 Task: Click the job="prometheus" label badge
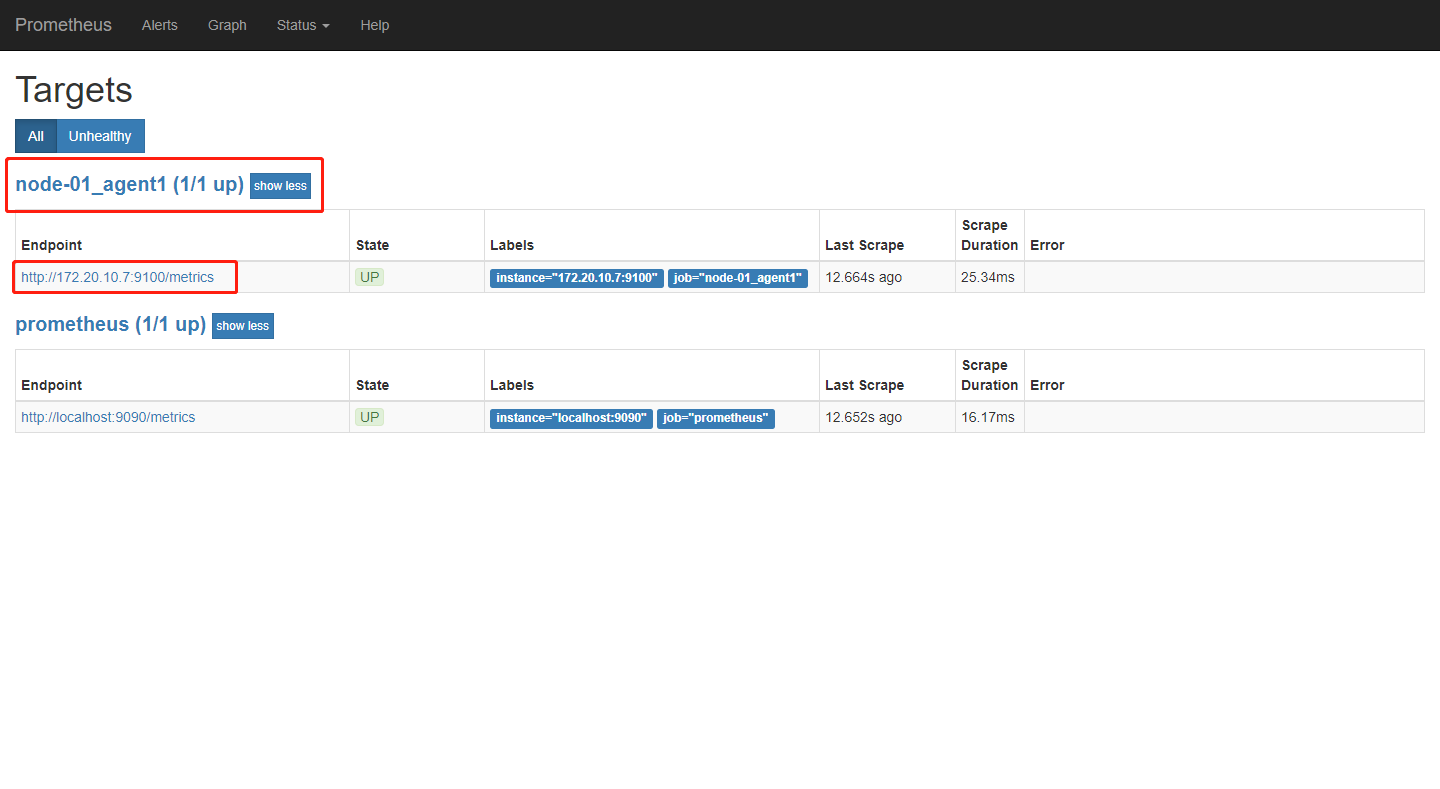click(x=716, y=418)
